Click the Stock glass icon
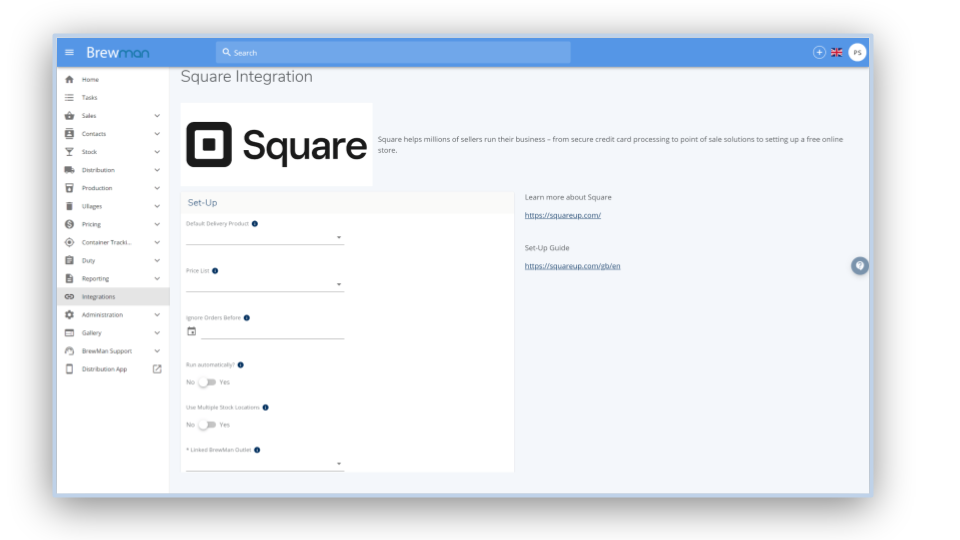The height and width of the screenshot is (540, 960). click(x=69, y=152)
